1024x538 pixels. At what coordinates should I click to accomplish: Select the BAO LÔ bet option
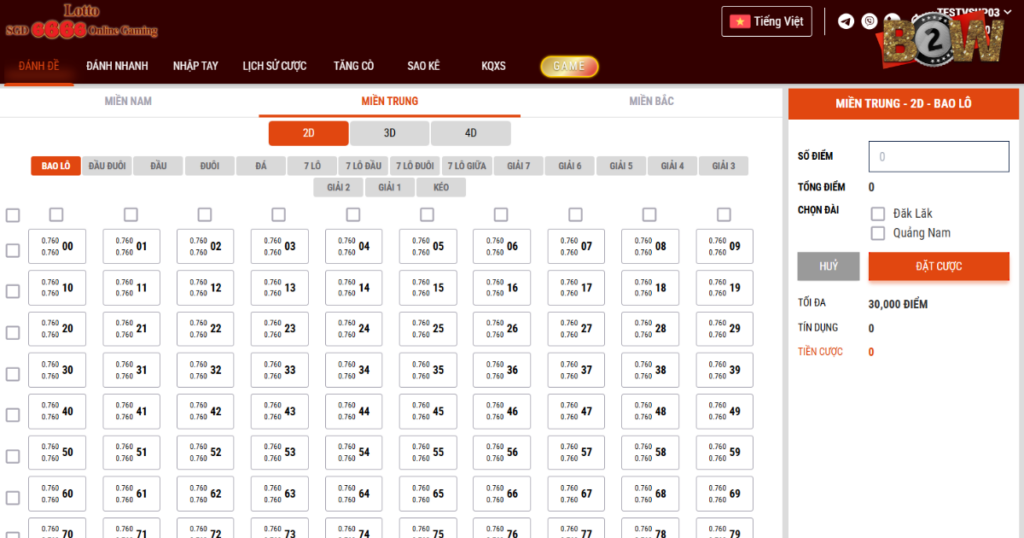(56, 166)
